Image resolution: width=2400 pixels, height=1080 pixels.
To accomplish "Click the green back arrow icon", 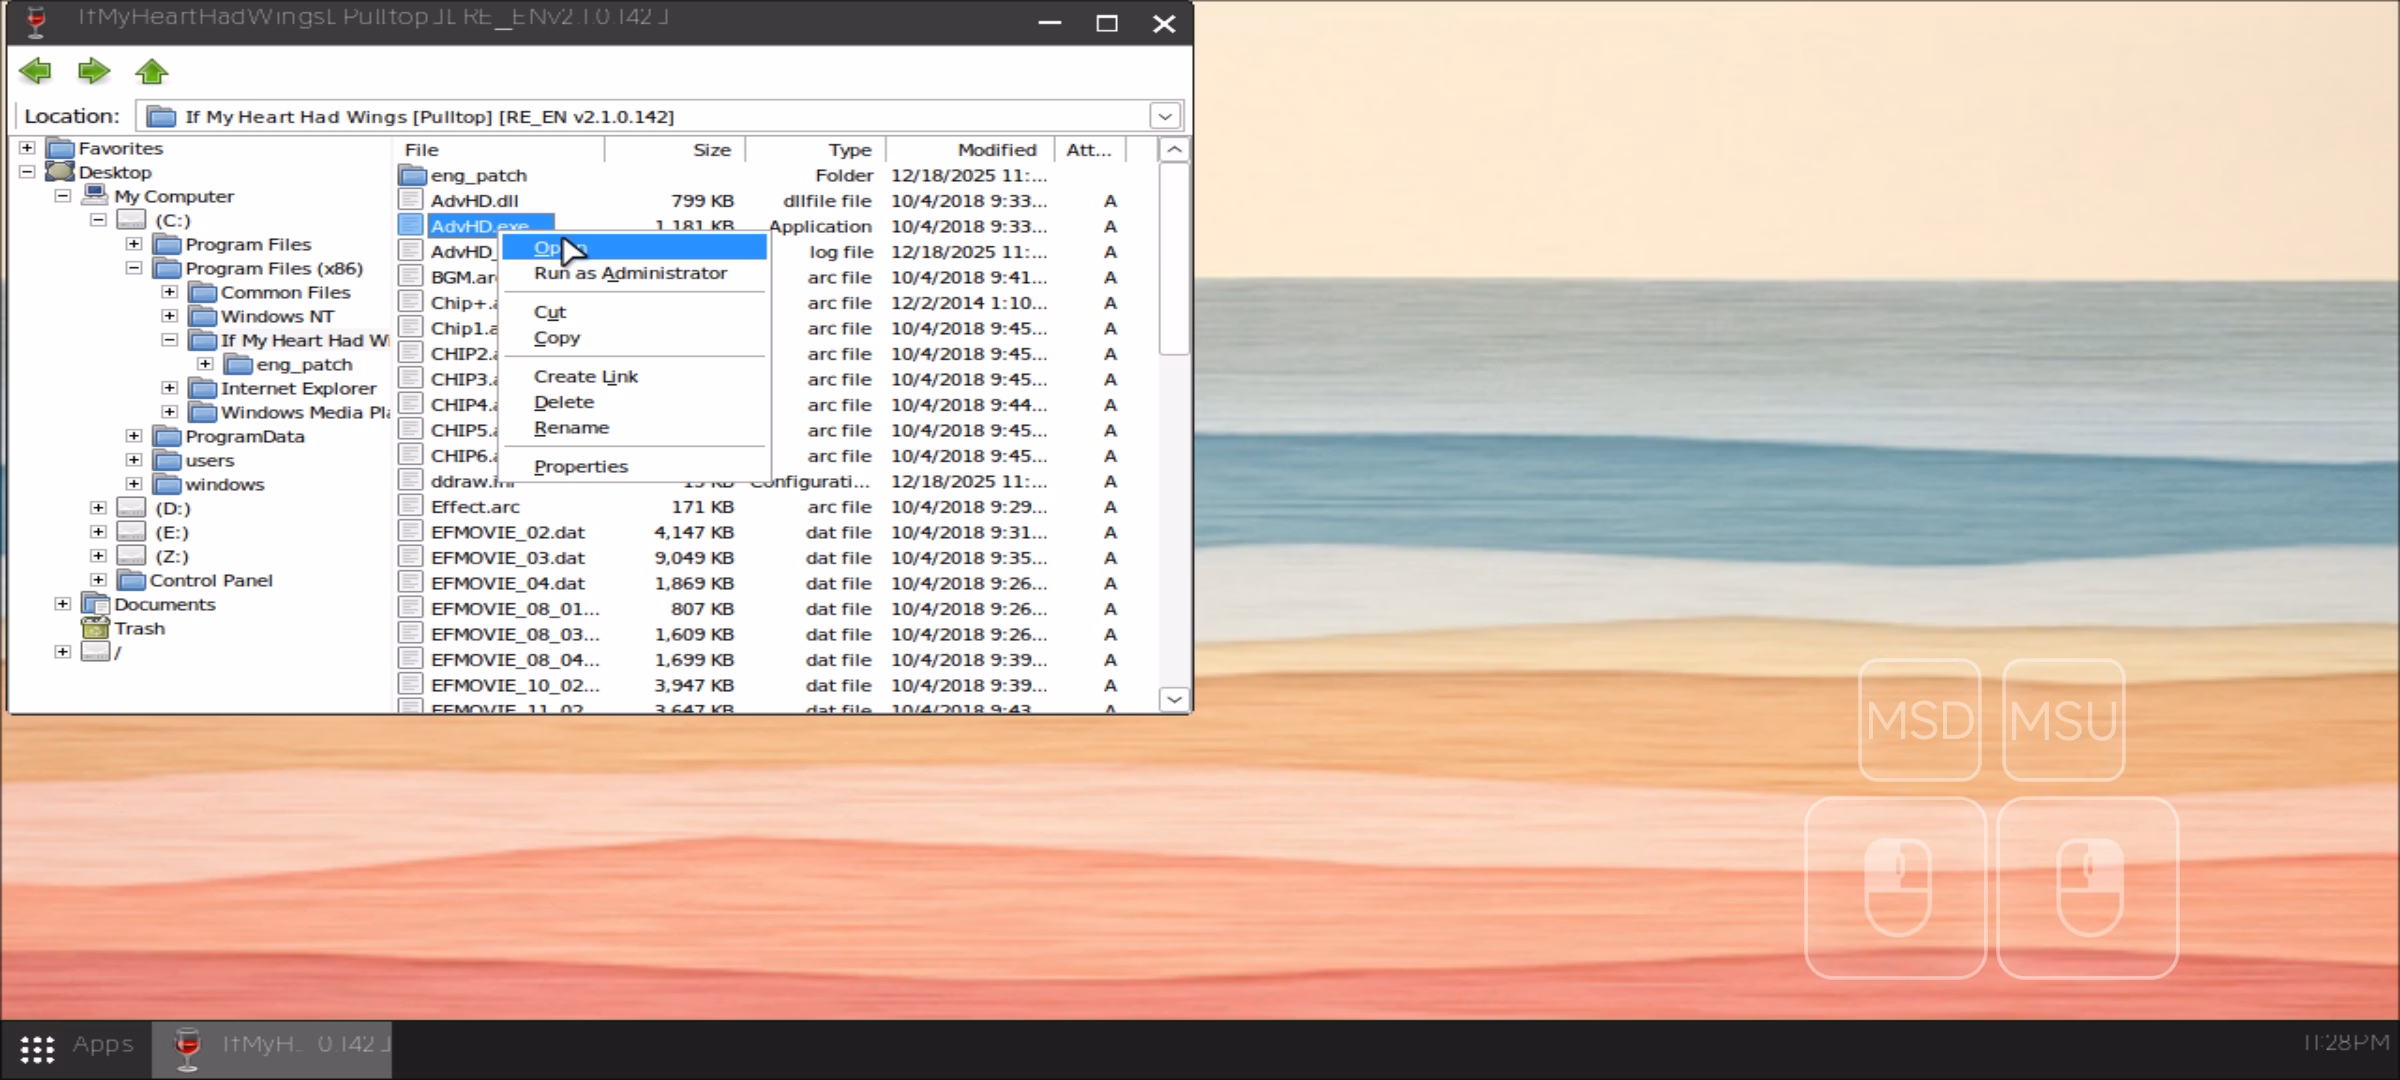I will click(35, 71).
